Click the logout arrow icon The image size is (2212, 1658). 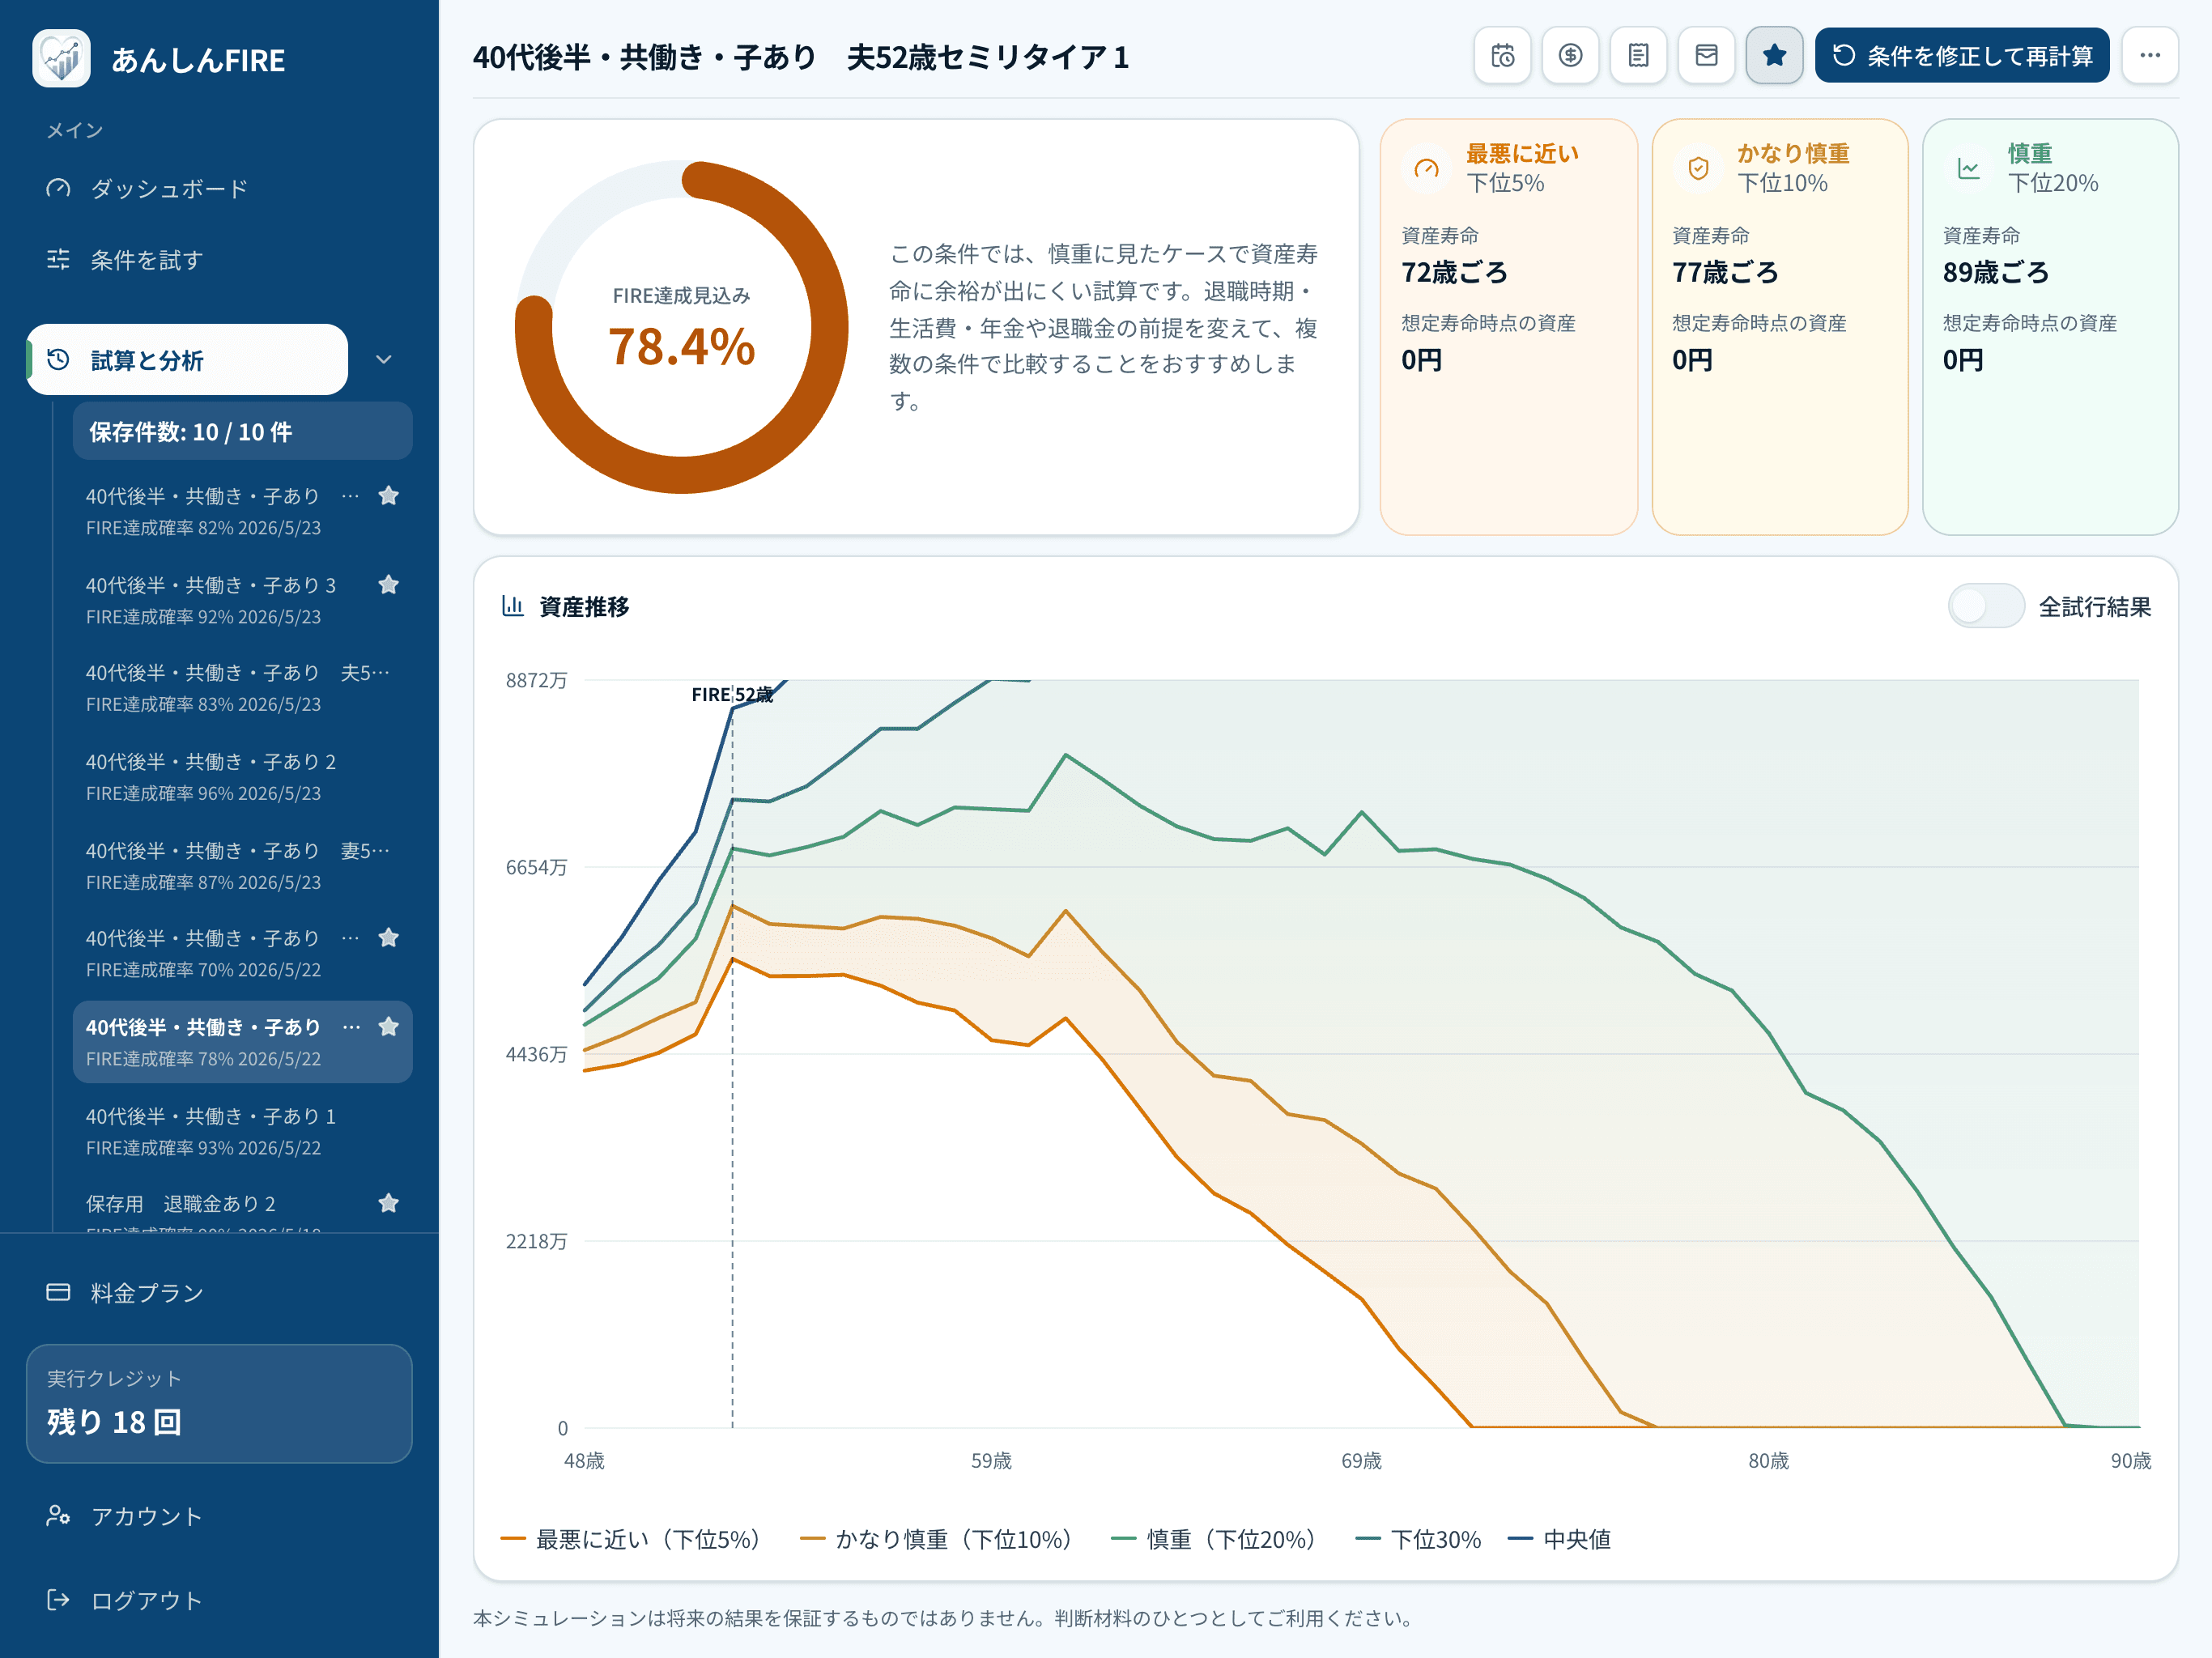58,1600
